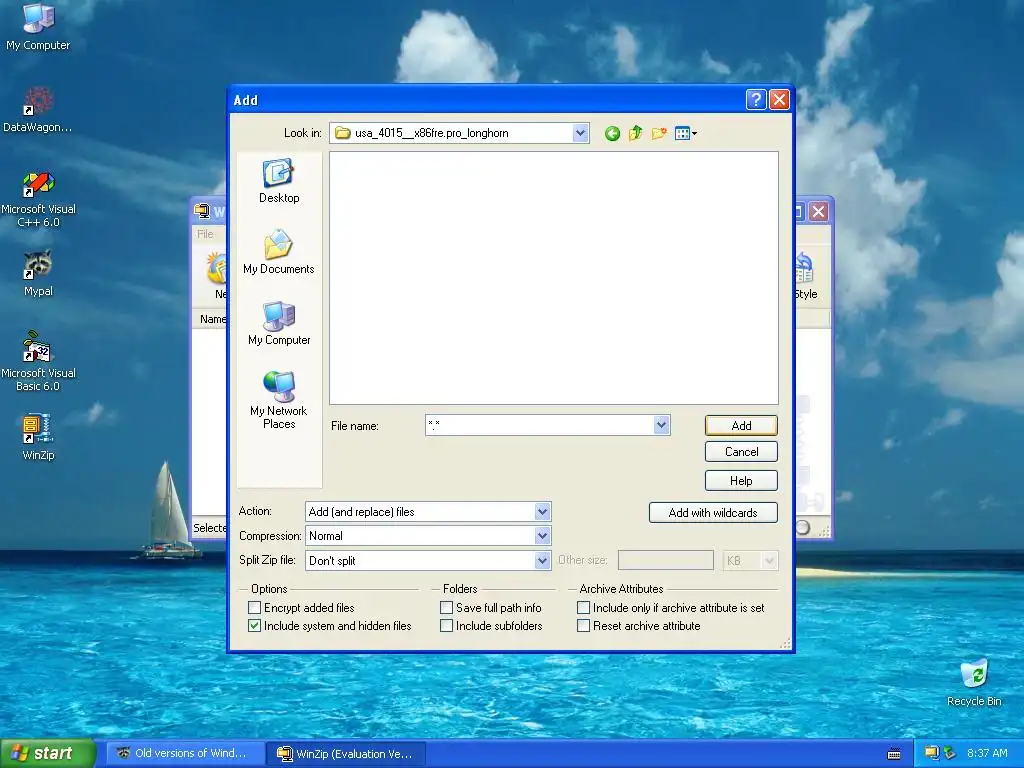This screenshot has width=1024, height=768.
Task: Select the WinZip desktop shortcut
Action: click(38, 437)
